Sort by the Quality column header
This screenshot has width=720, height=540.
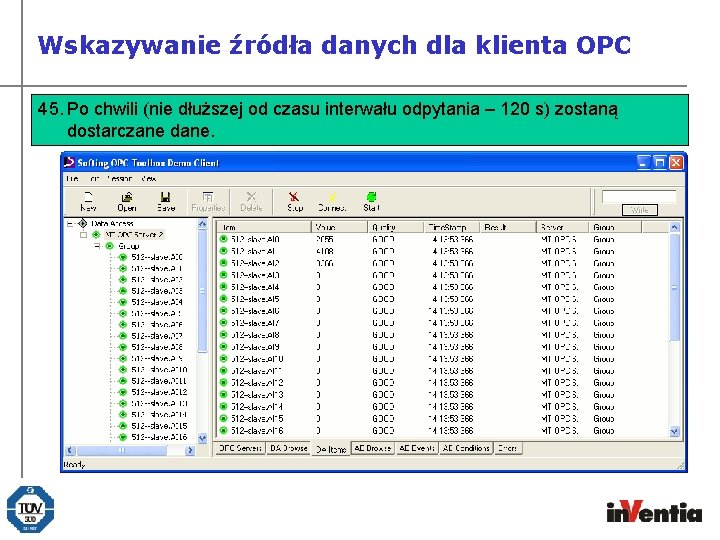[396, 227]
